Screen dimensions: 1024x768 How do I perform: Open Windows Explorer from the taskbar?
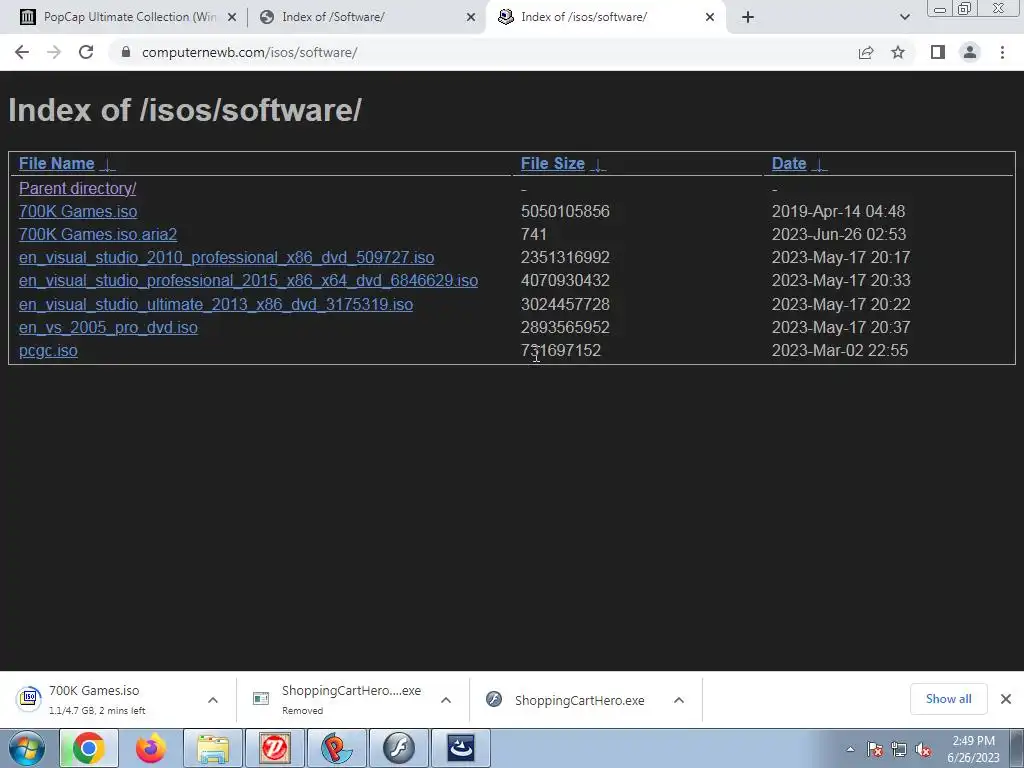click(212, 748)
